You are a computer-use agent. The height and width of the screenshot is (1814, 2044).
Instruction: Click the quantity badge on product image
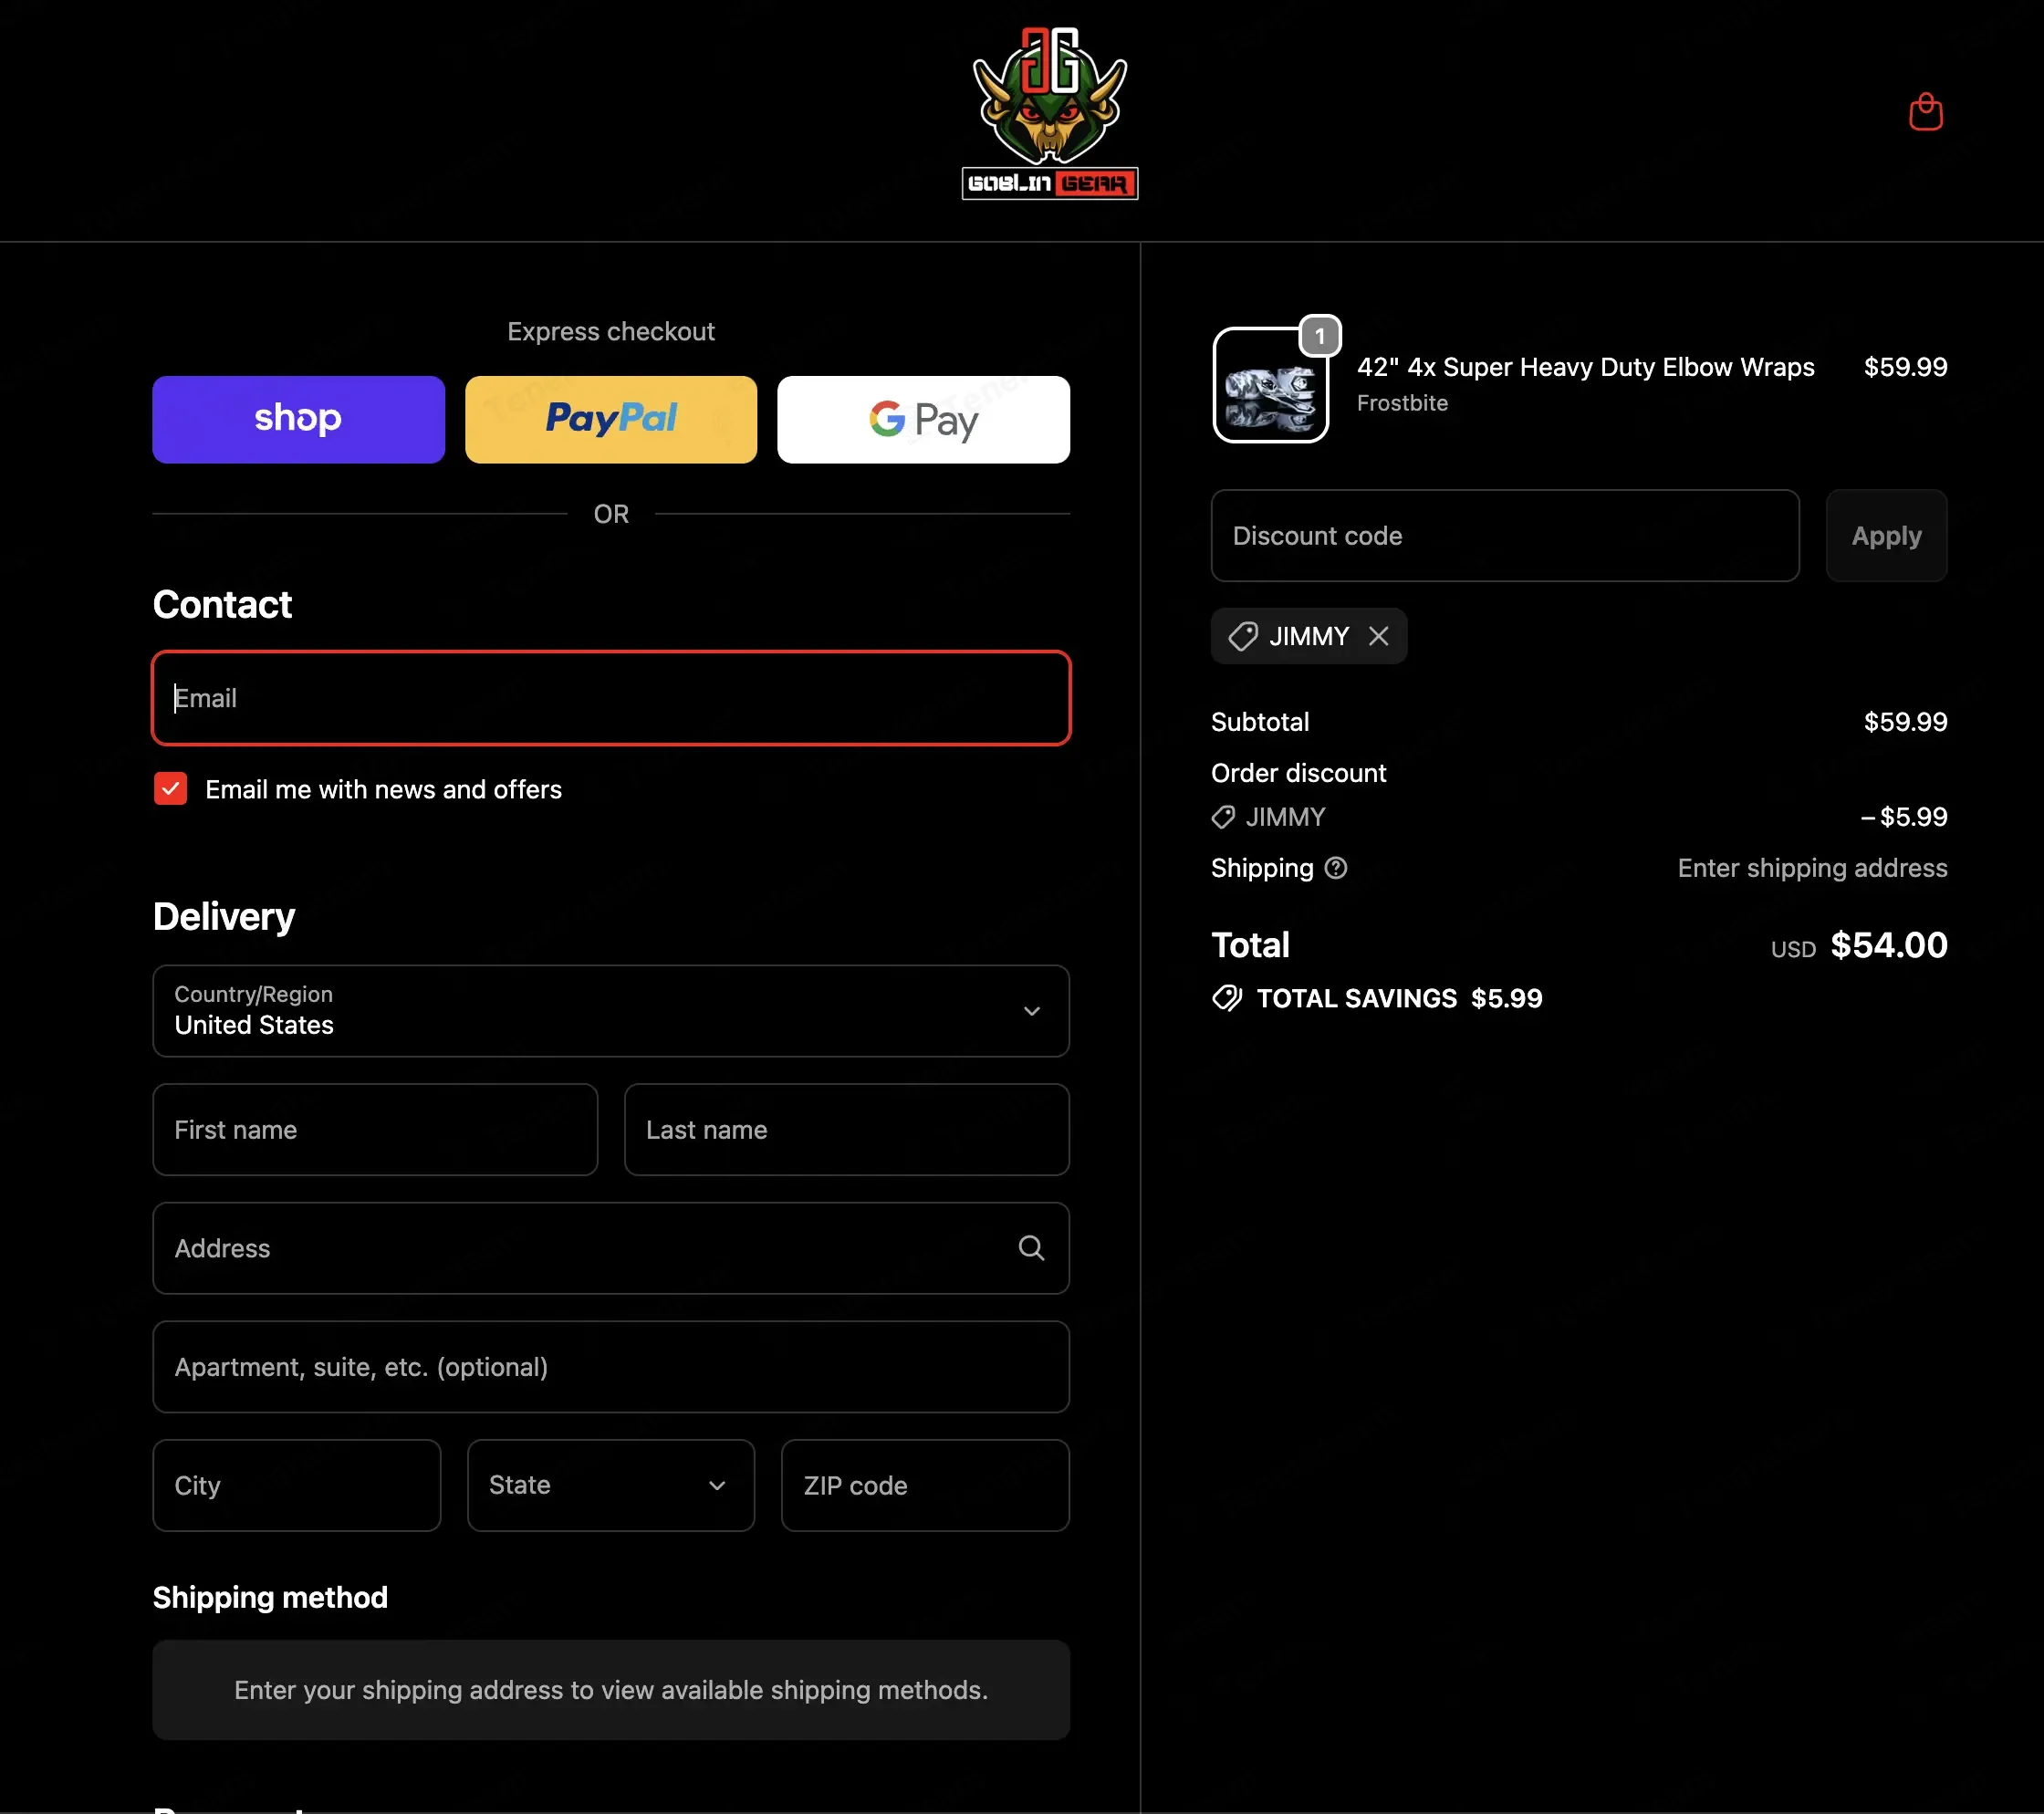pos(1319,336)
